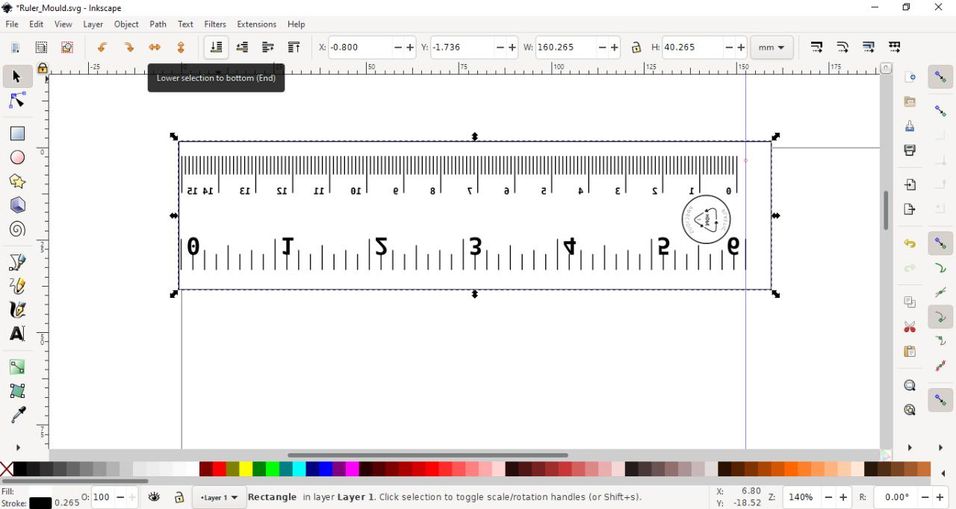Click Import file icon

pos(910,184)
